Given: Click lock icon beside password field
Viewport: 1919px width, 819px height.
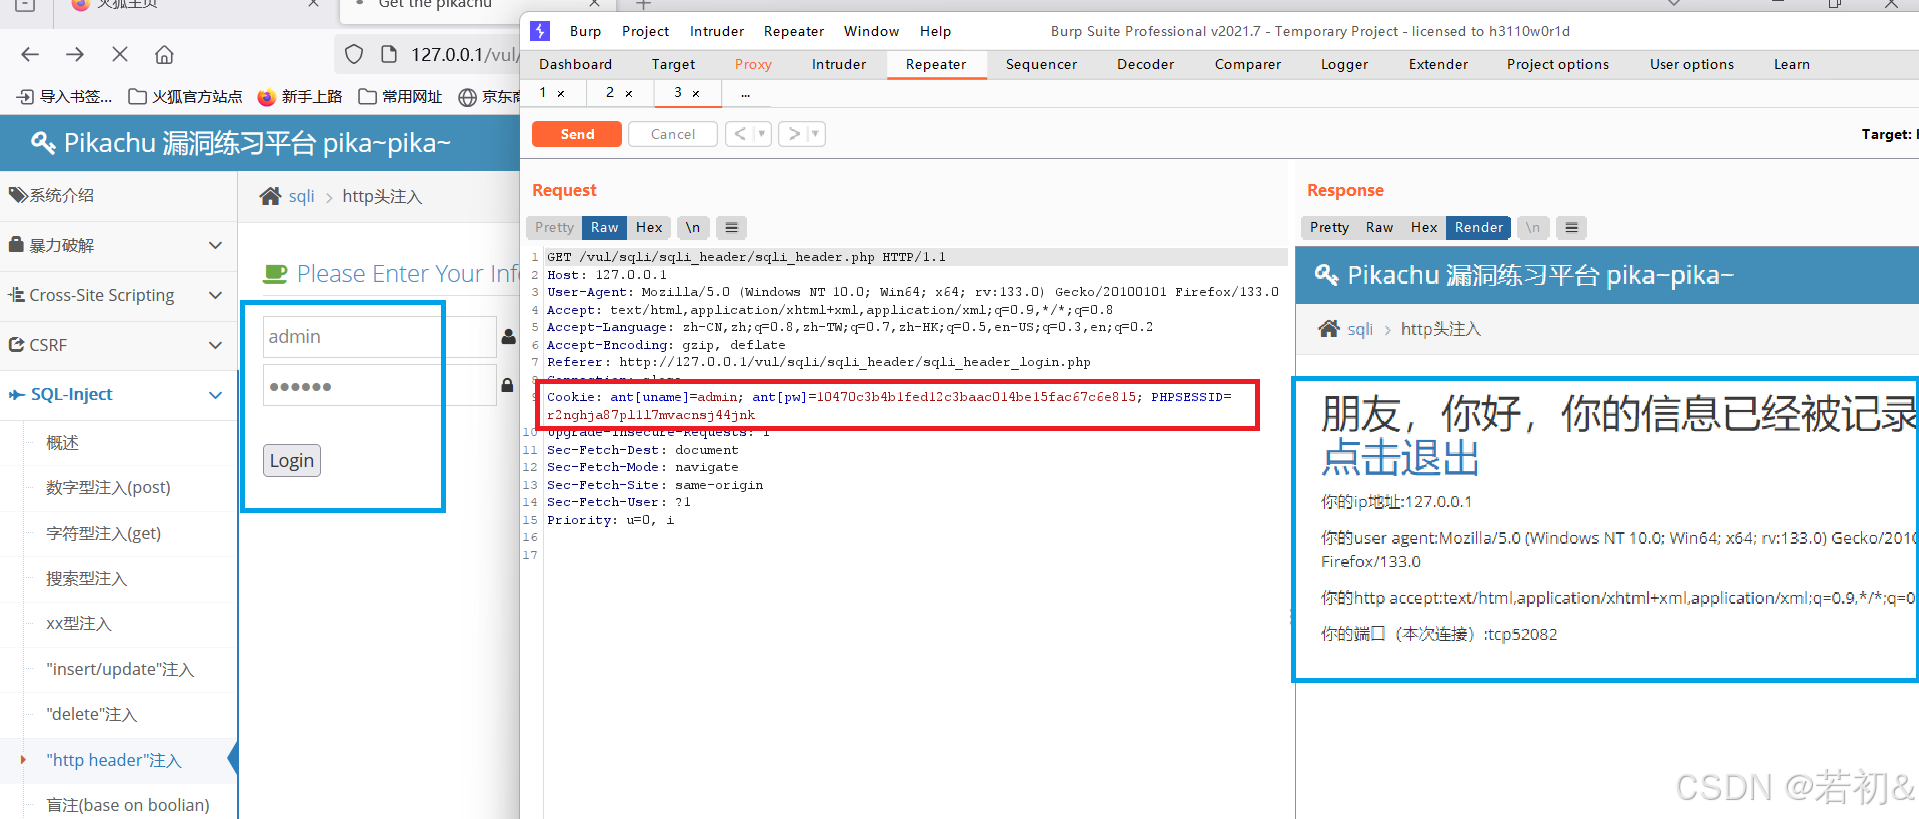Looking at the screenshot, I should (x=508, y=385).
